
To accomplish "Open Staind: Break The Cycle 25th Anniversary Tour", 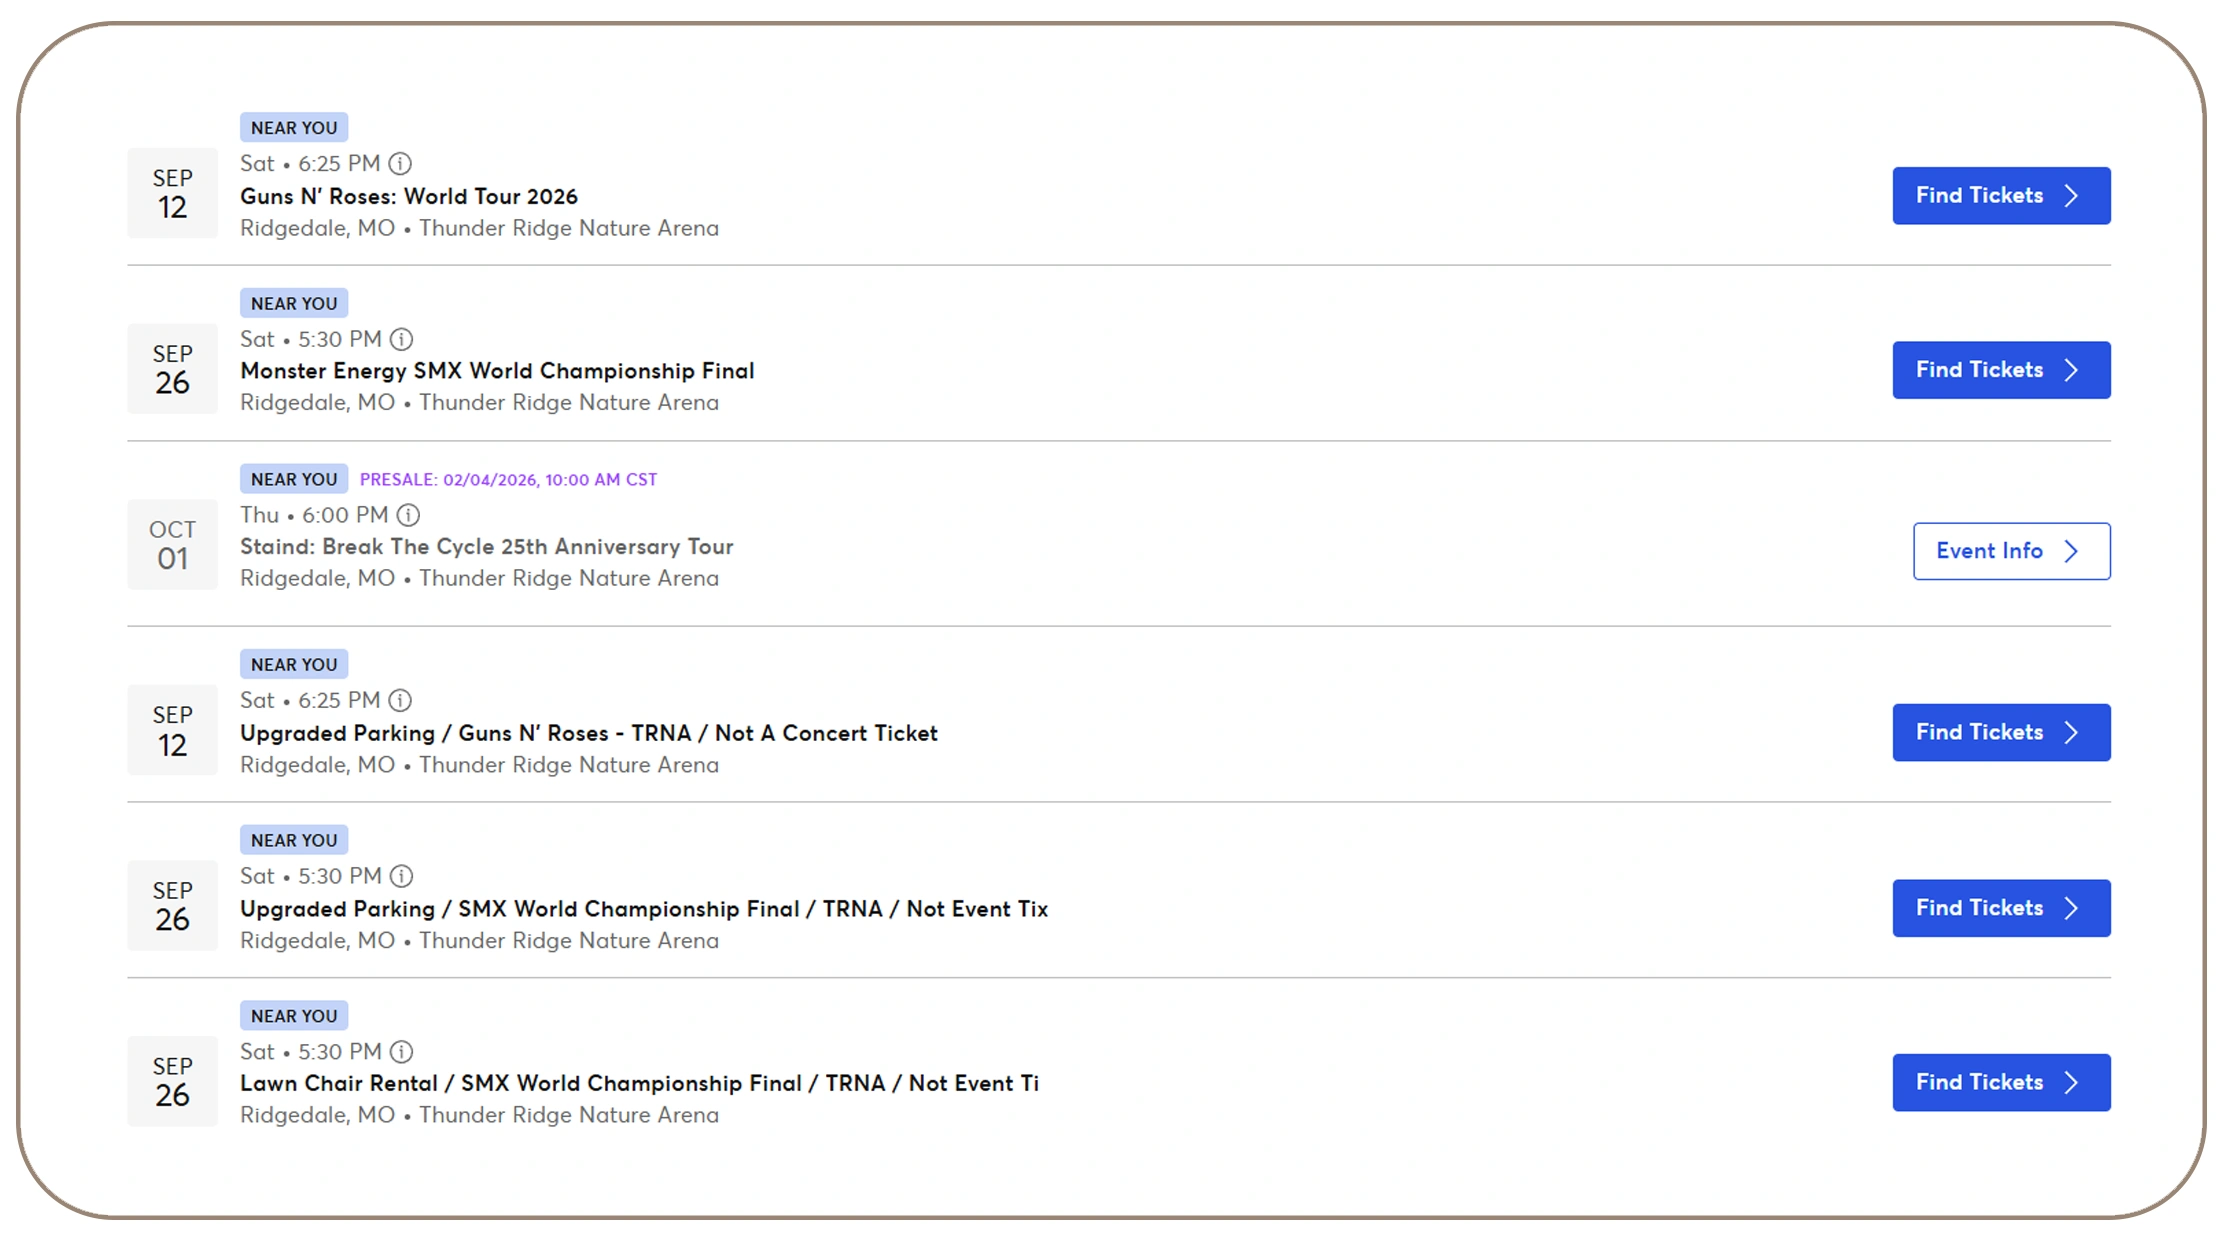I will (x=486, y=547).
